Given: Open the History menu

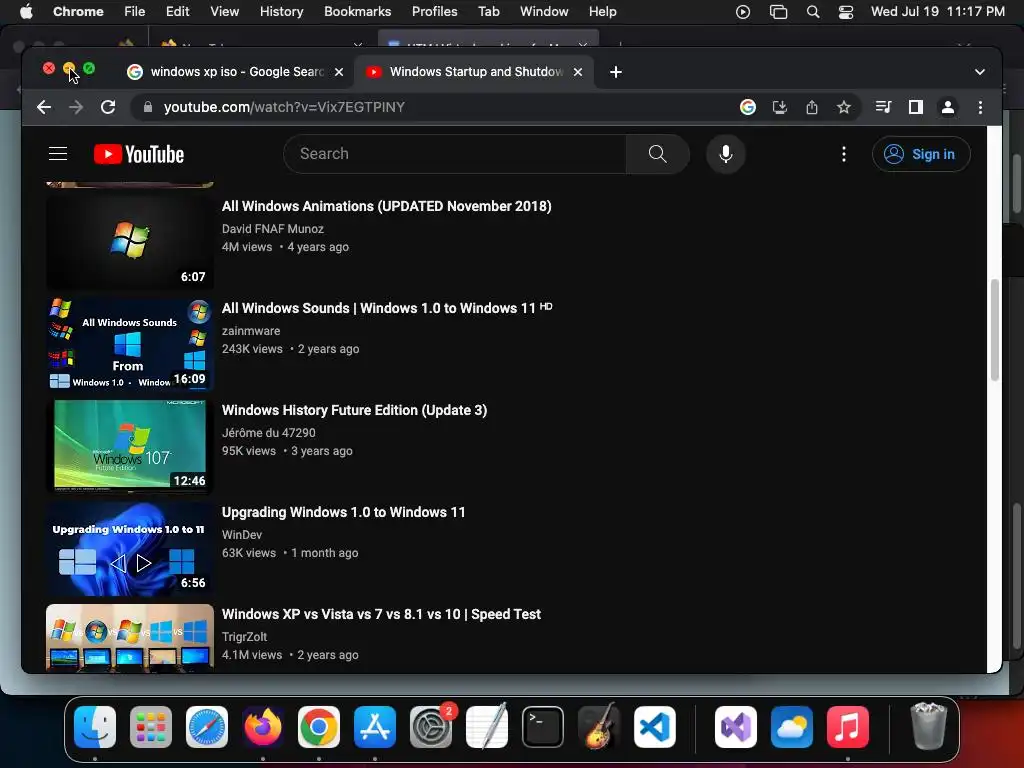Looking at the screenshot, I should (x=281, y=11).
